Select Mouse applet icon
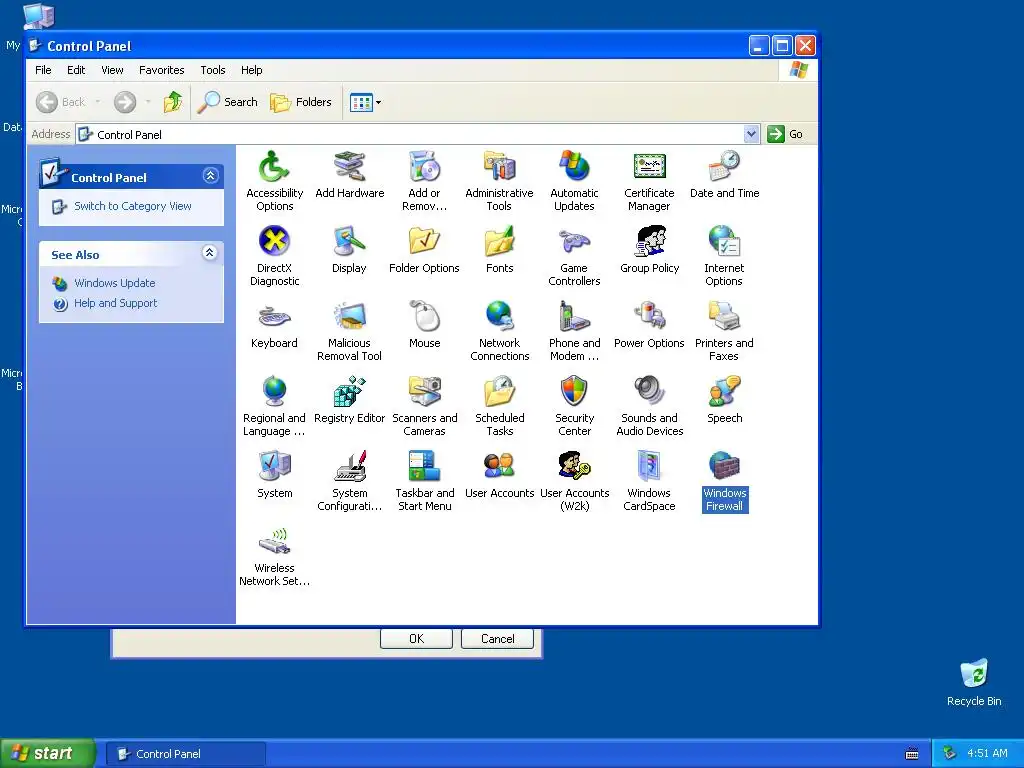Image resolution: width=1024 pixels, height=768 pixels. coord(424,317)
